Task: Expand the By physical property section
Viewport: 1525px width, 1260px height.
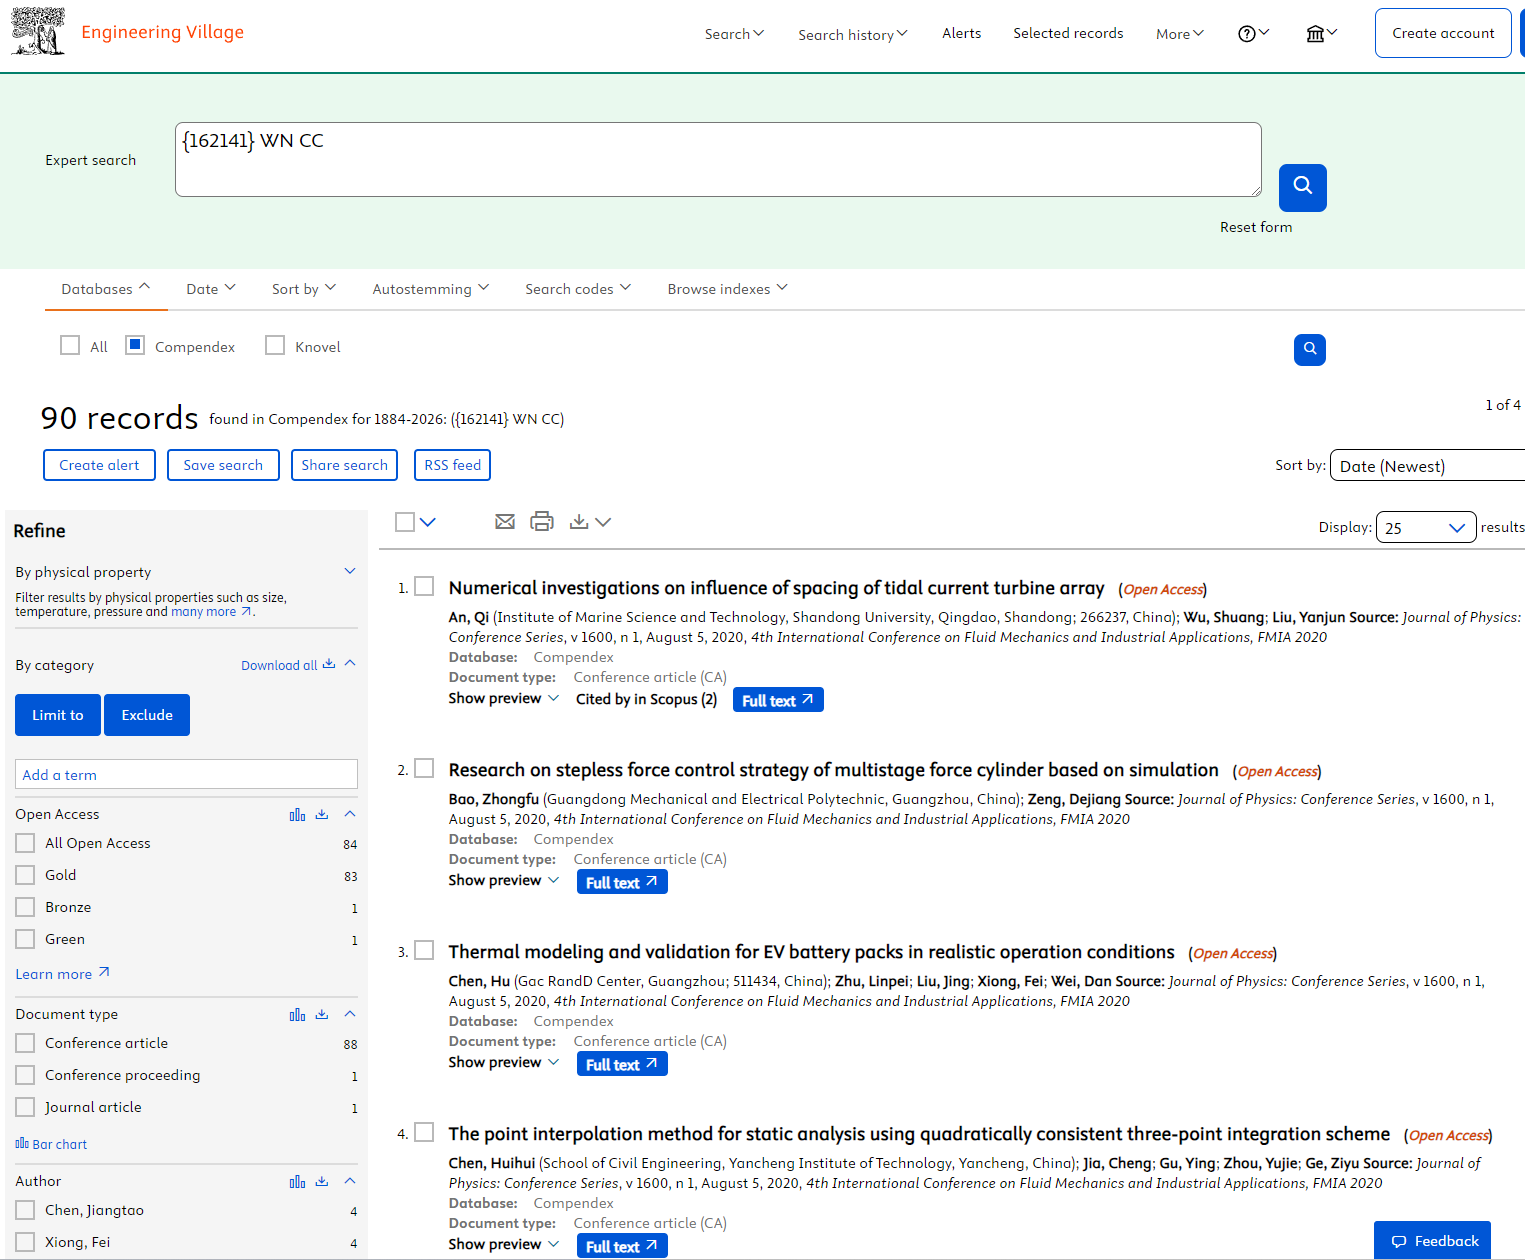Action: (350, 571)
